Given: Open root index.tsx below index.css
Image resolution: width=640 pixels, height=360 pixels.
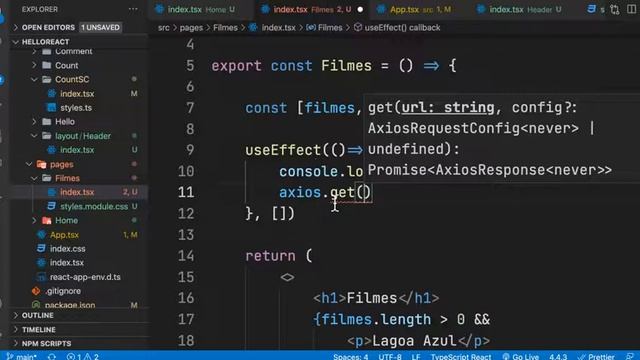Looking at the screenshot, I should click(67, 262).
